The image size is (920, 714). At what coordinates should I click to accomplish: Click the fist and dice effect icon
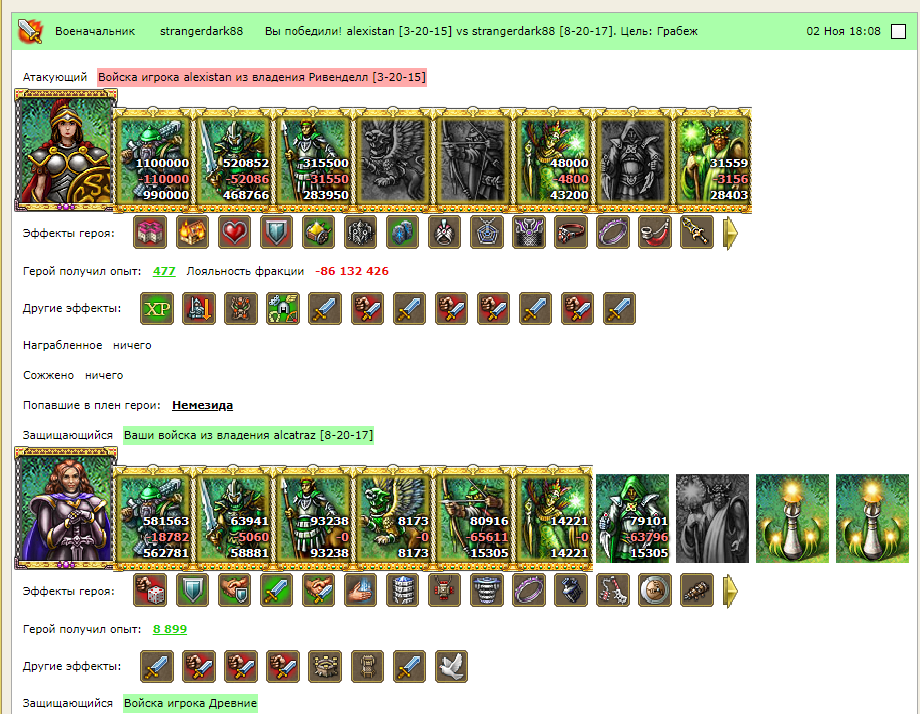coord(150,590)
